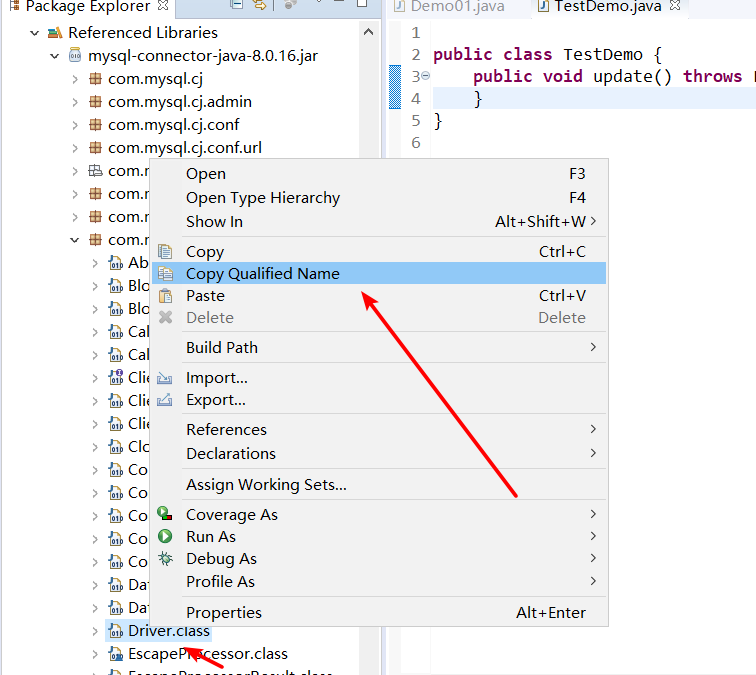Click Export icon in context menu
This screenshot has height=675, width=756.
tap(164, 400)
